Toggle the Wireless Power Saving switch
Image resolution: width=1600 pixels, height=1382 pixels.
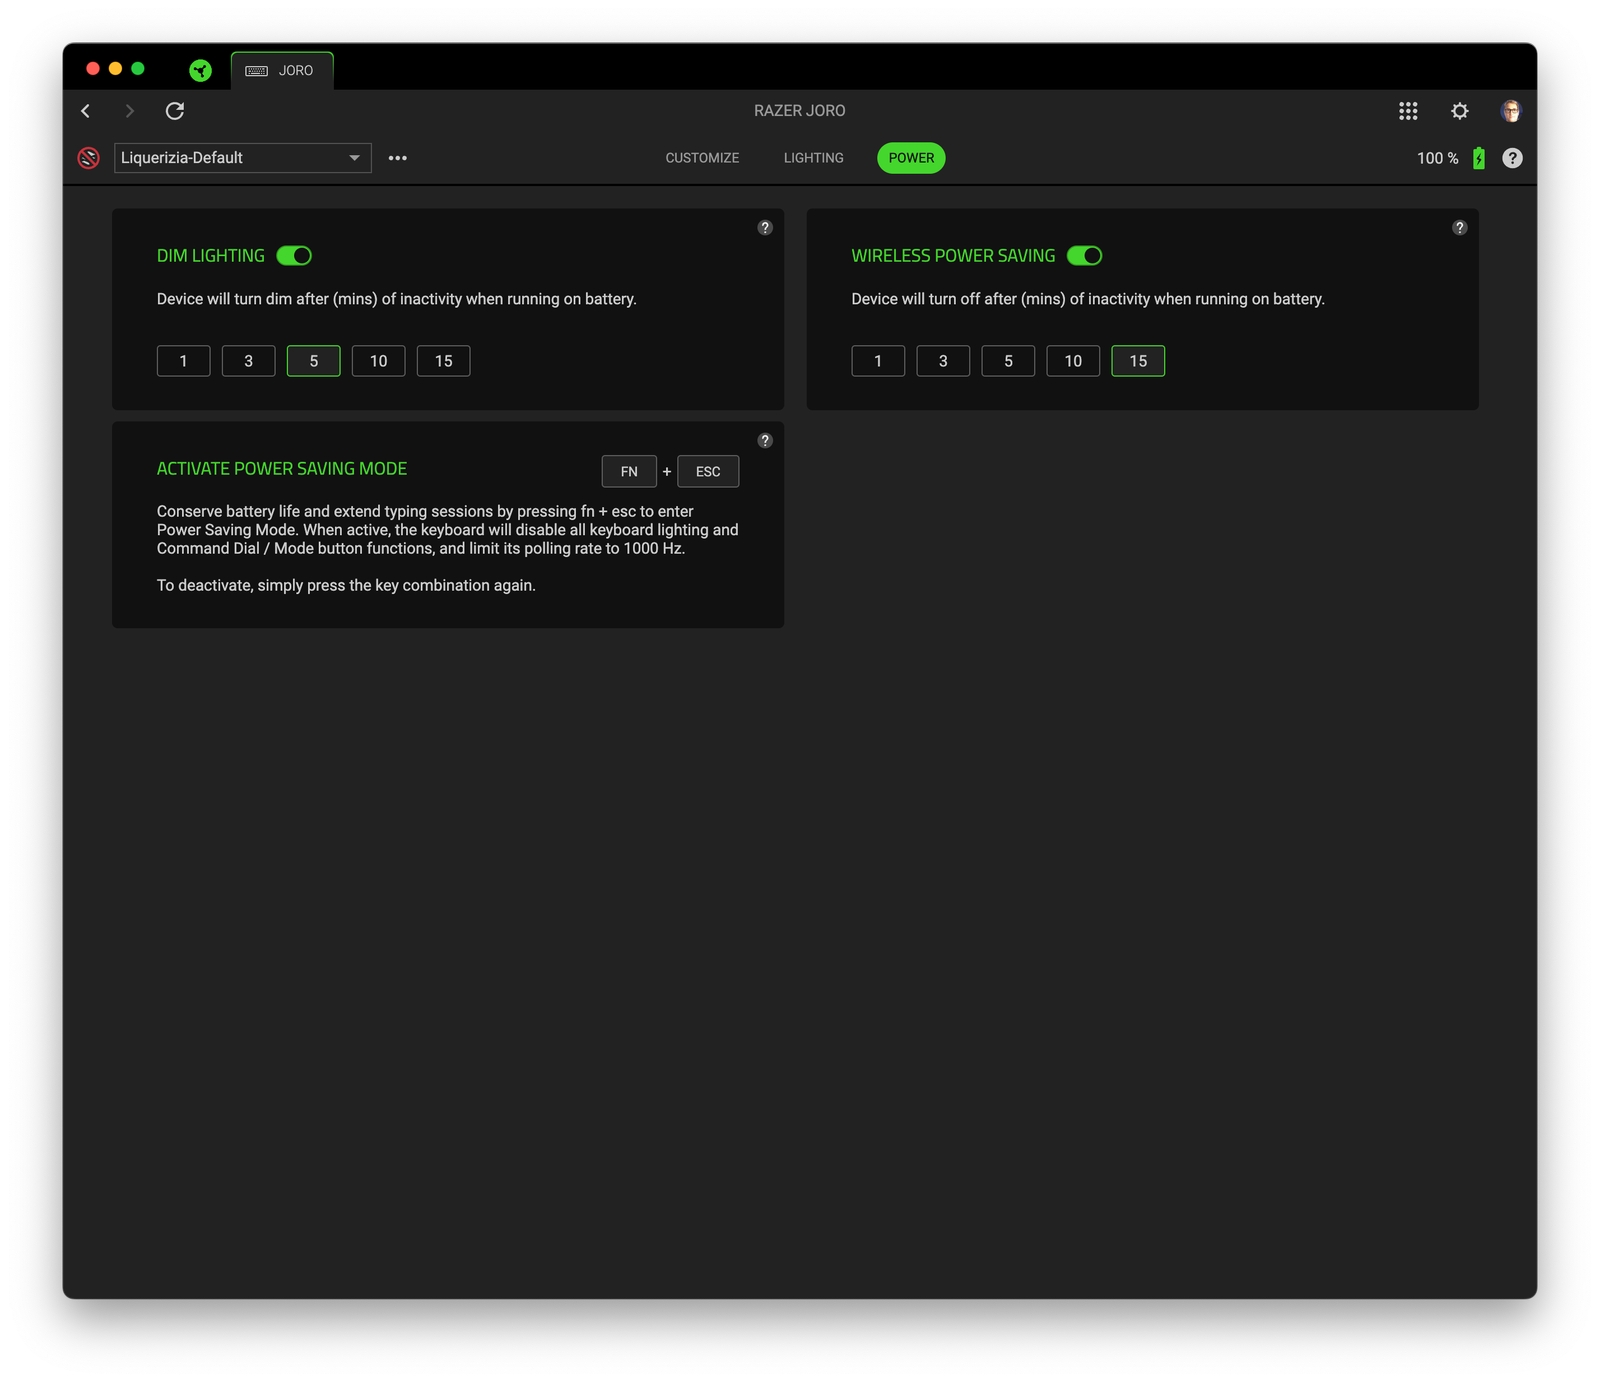pyautogui.click(x=1084, y=256)
